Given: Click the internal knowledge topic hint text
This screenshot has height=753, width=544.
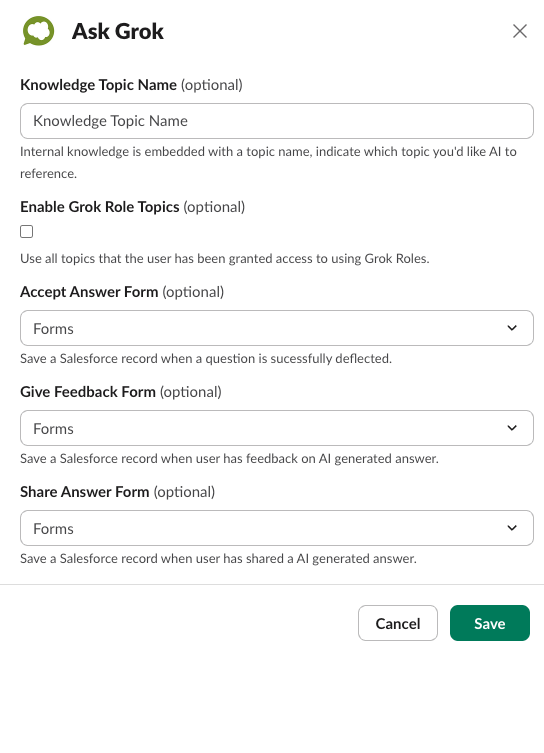Looking at the screenshot, I should point(268,162).
